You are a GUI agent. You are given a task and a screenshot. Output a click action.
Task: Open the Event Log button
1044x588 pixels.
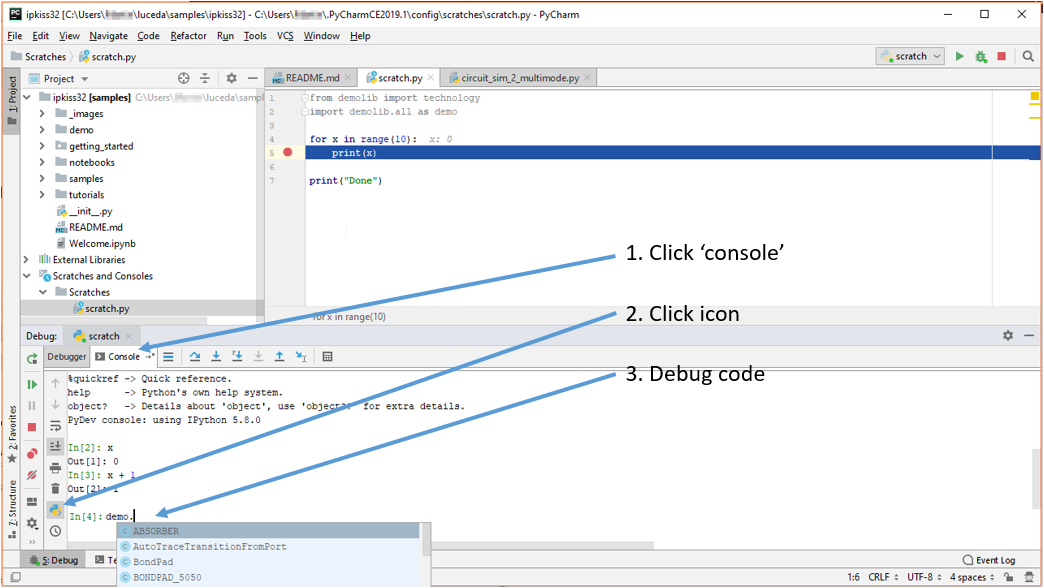click(x=989, y=560)
